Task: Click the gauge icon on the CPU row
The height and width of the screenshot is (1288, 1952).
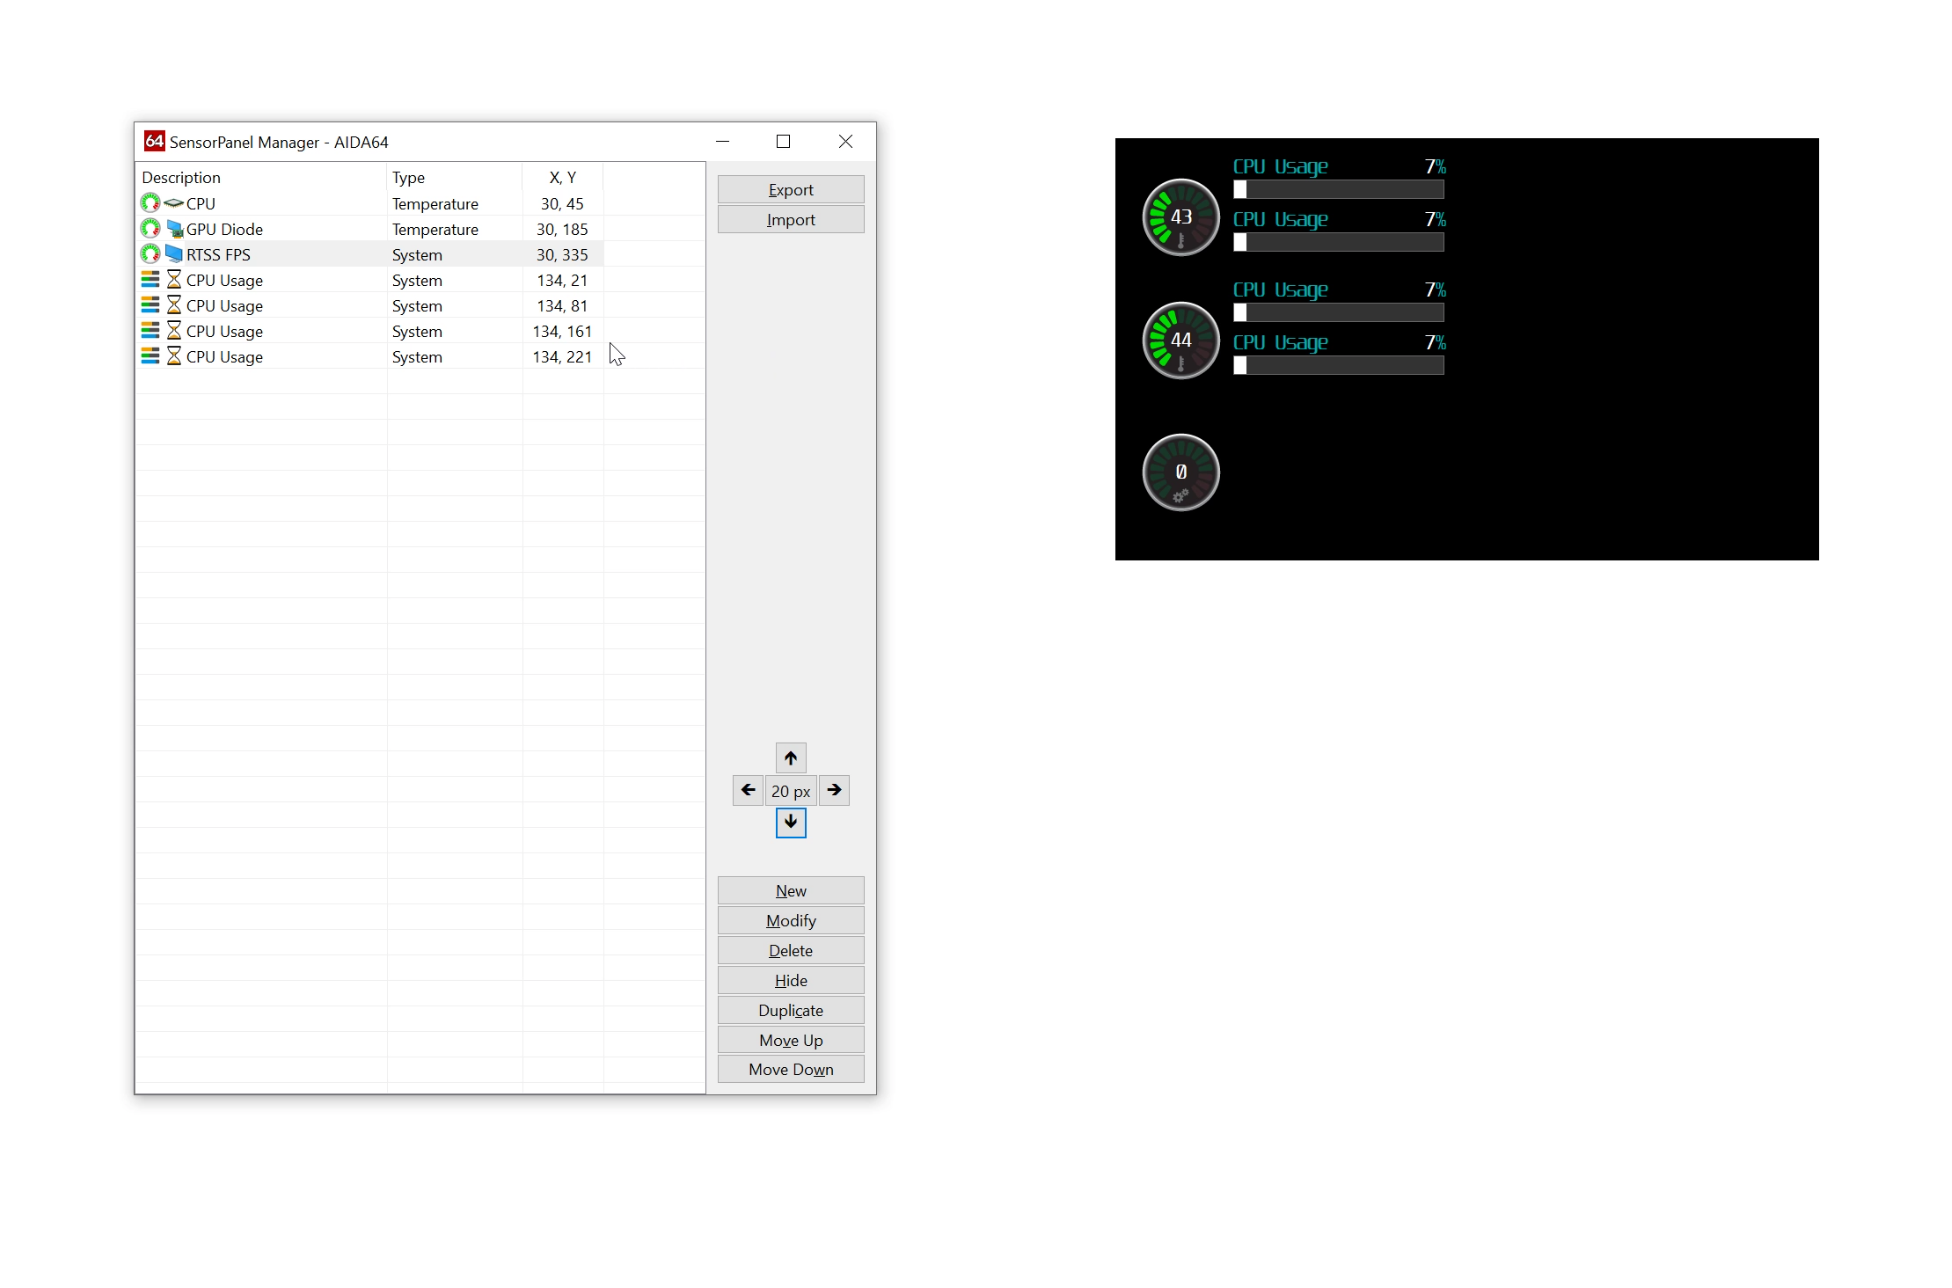Action: (x=151, y=203)
